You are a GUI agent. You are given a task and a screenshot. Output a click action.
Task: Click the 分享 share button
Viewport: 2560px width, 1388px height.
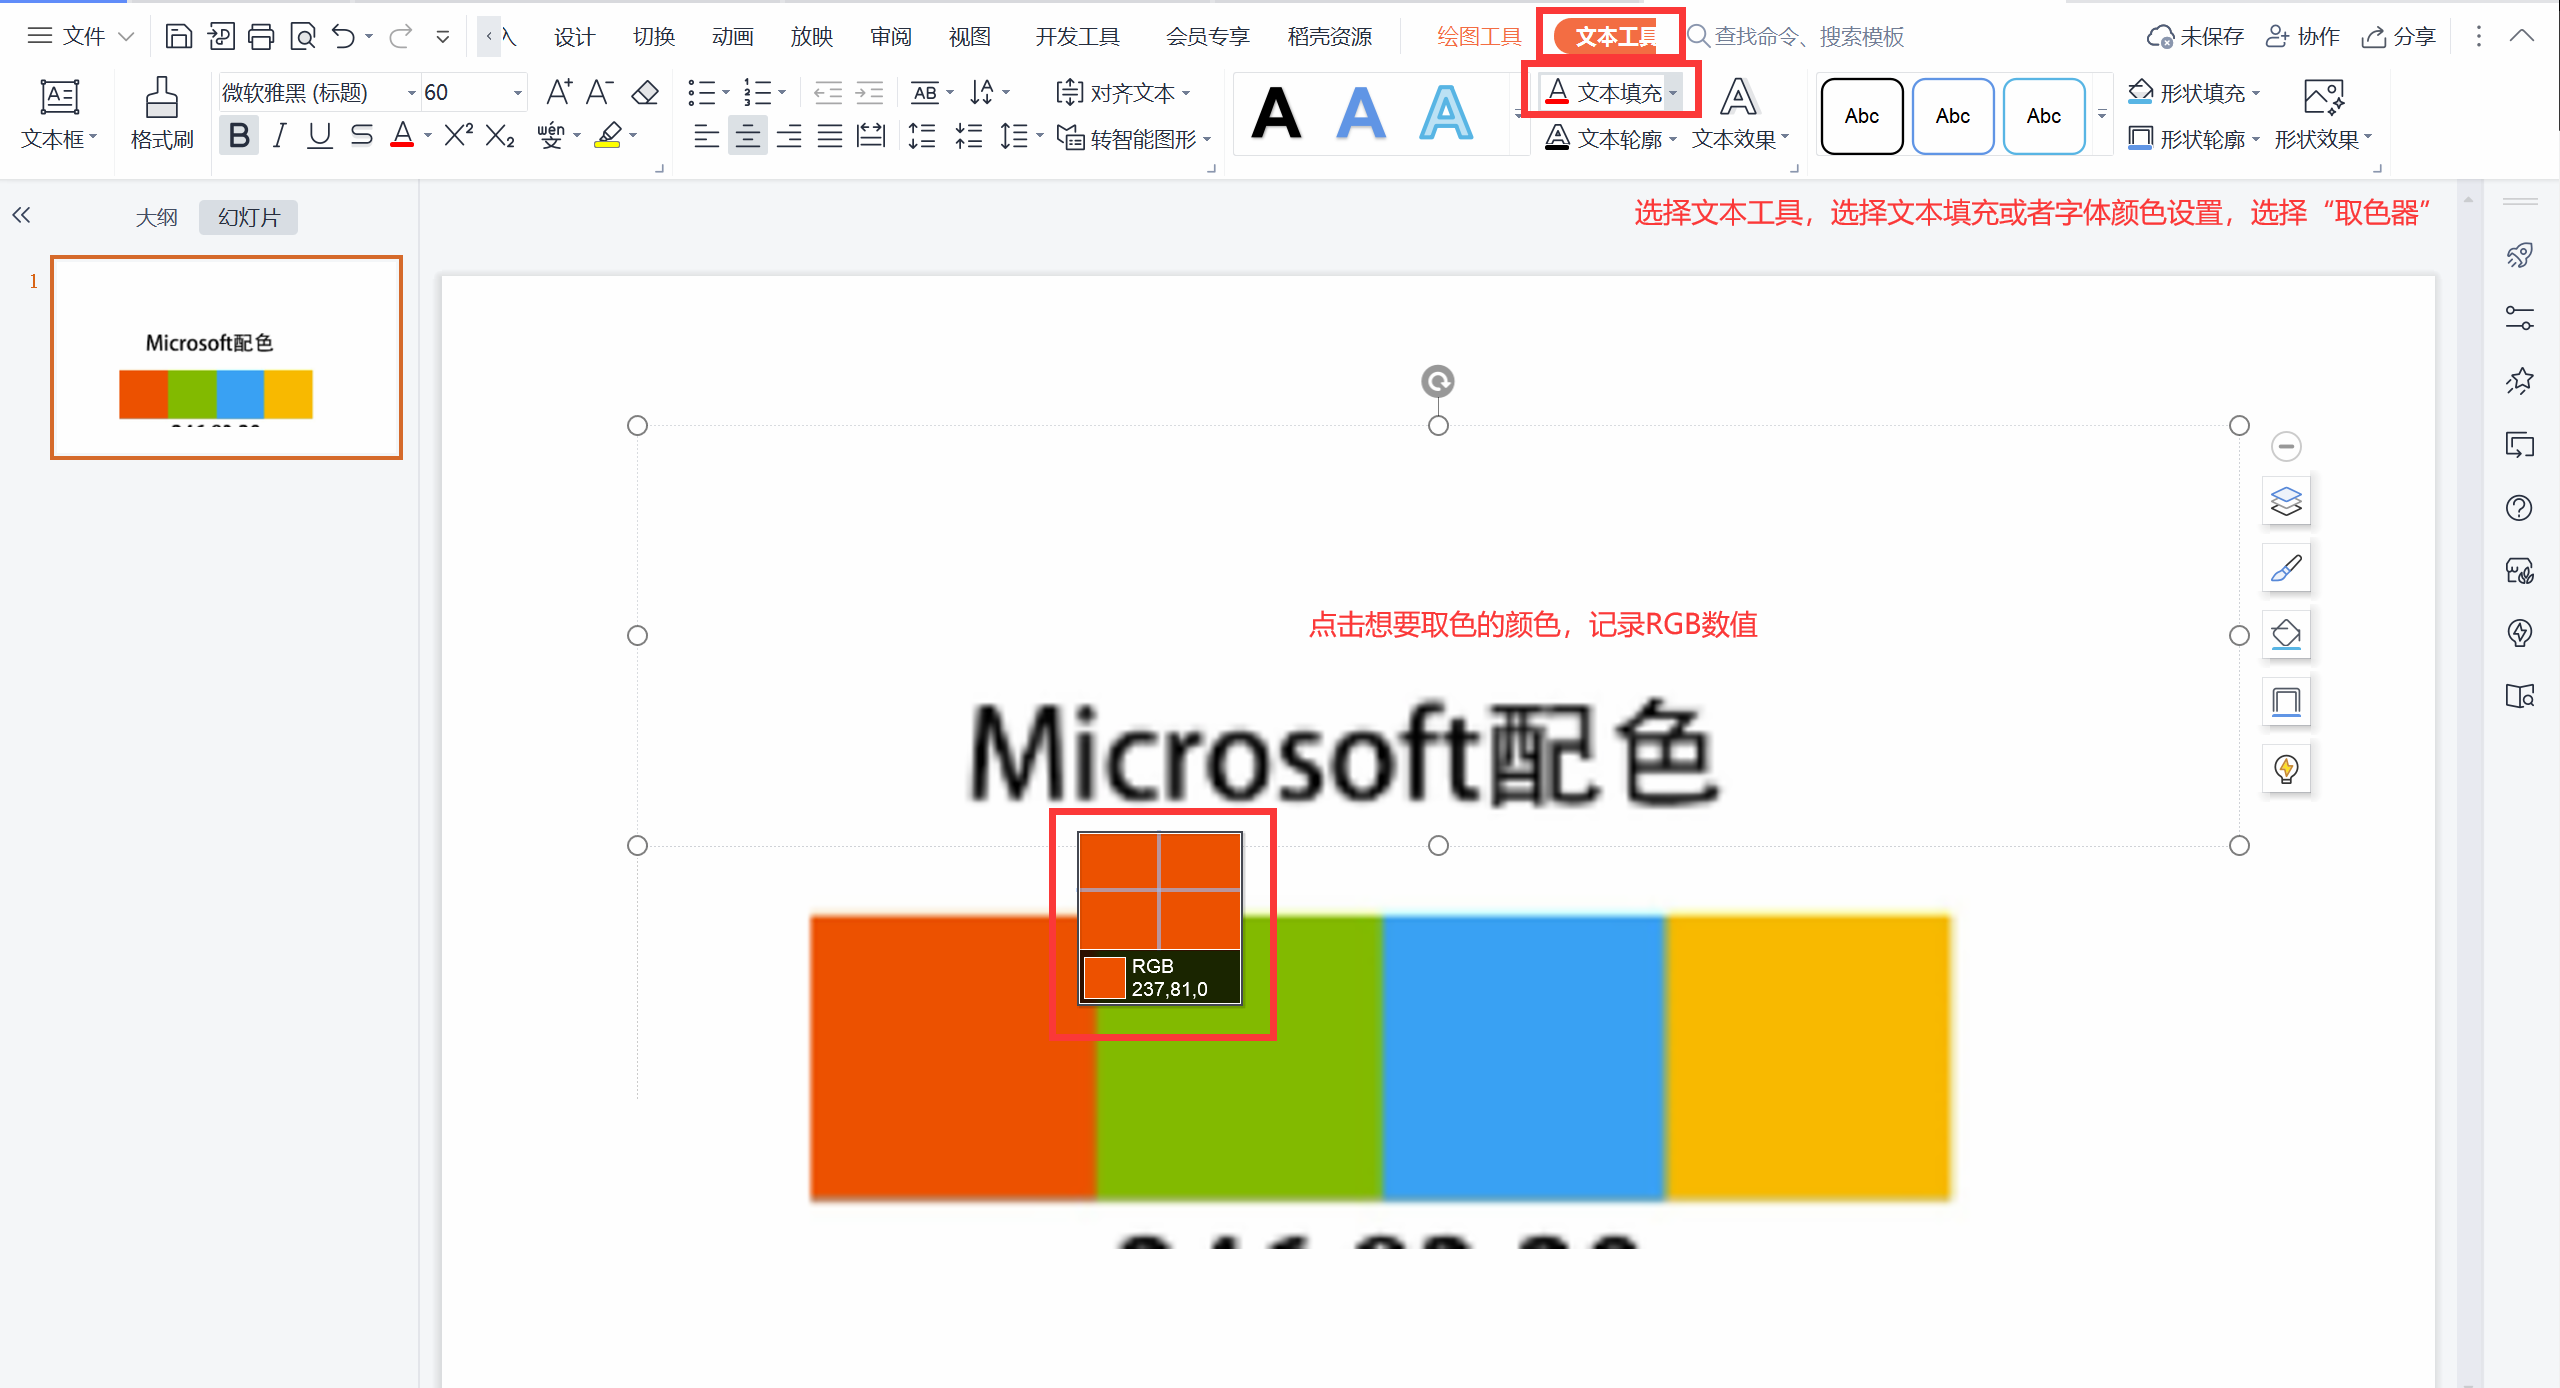point(2399,37)
